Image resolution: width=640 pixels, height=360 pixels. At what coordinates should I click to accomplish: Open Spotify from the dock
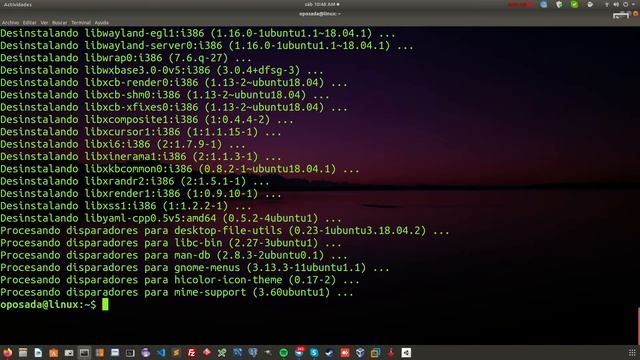[x=283, y=353]
